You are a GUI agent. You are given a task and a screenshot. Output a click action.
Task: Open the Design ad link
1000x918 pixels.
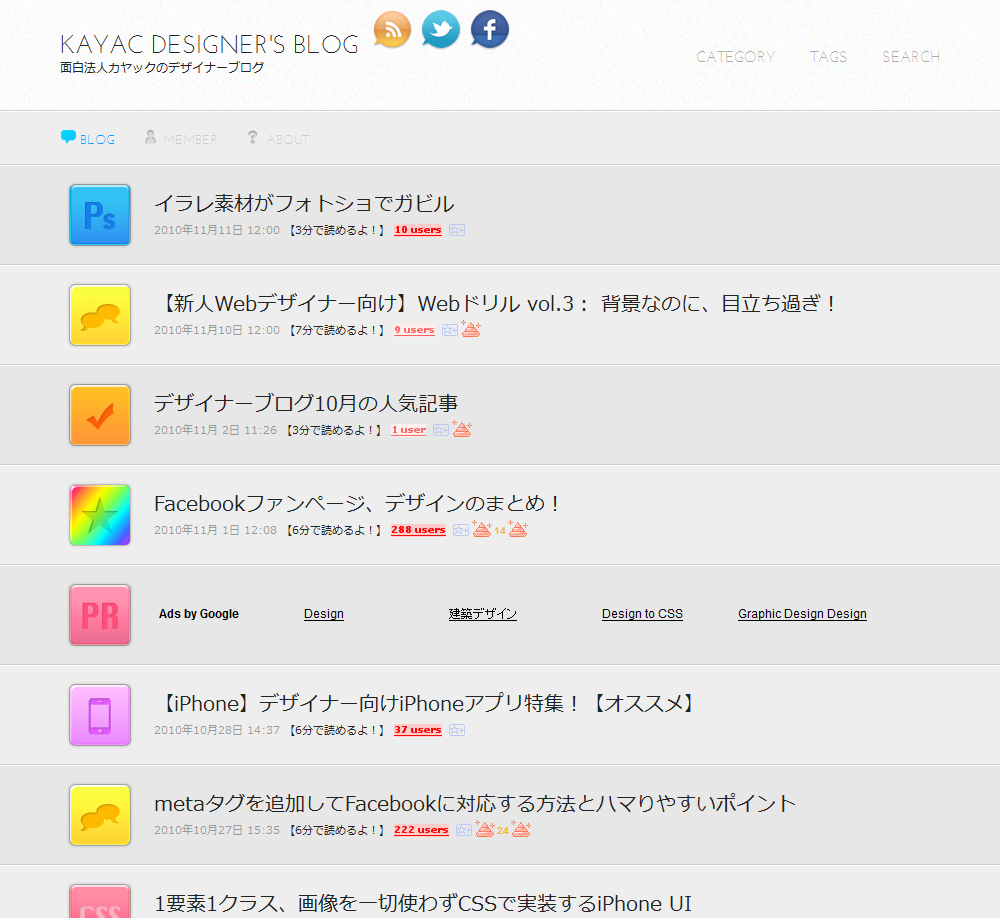click(323, 614)
